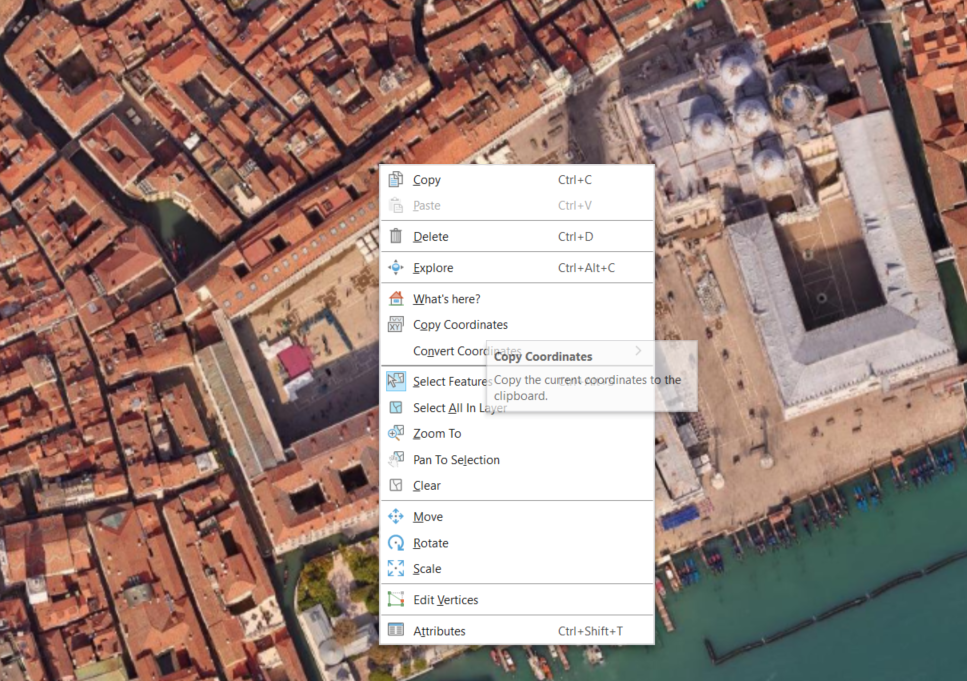The height and width of the screenshot is (681, 967).
Task: Click the Scale expand-arrows icon
Action: [396, 568]
